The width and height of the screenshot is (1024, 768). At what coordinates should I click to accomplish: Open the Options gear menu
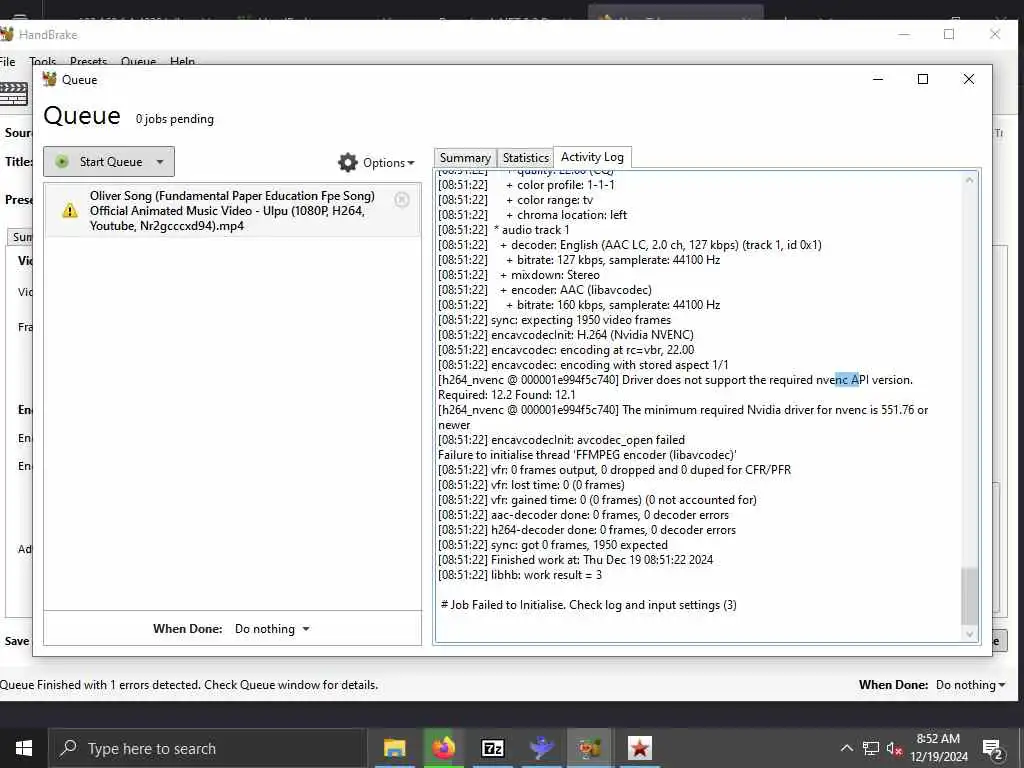tap(376, 163)
